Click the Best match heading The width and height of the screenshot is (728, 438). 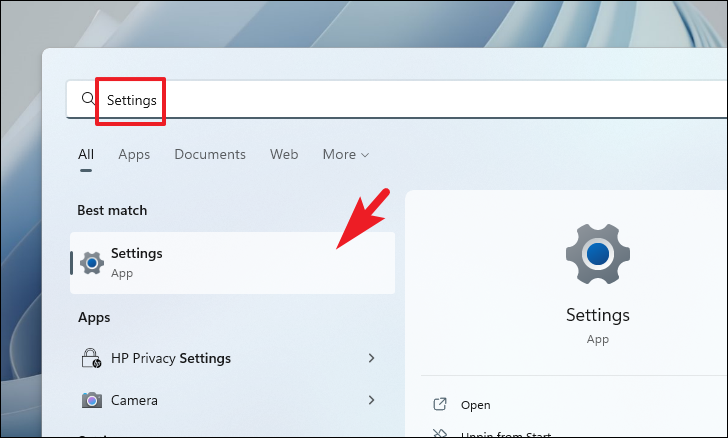pyautogui.click(x=112, y=210)
